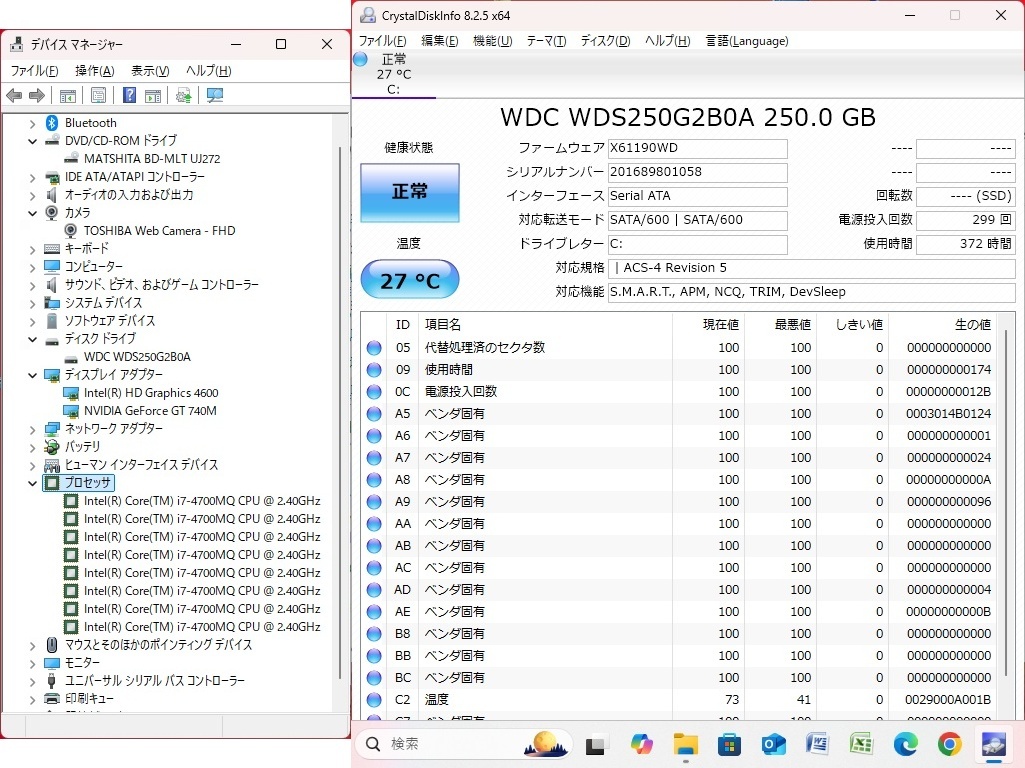This screenshot has height=768, width=1025.
Task: Click the serial number field 201689801058
Action: (697, 173)
